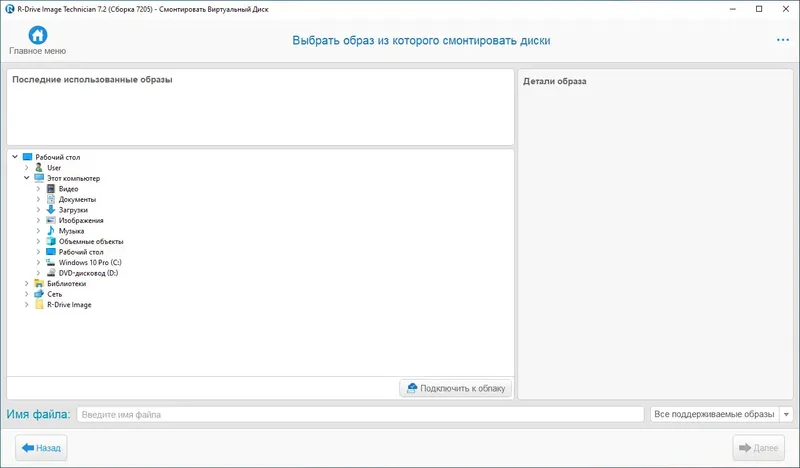Expand the R-Drive Image node

[27, 305]
